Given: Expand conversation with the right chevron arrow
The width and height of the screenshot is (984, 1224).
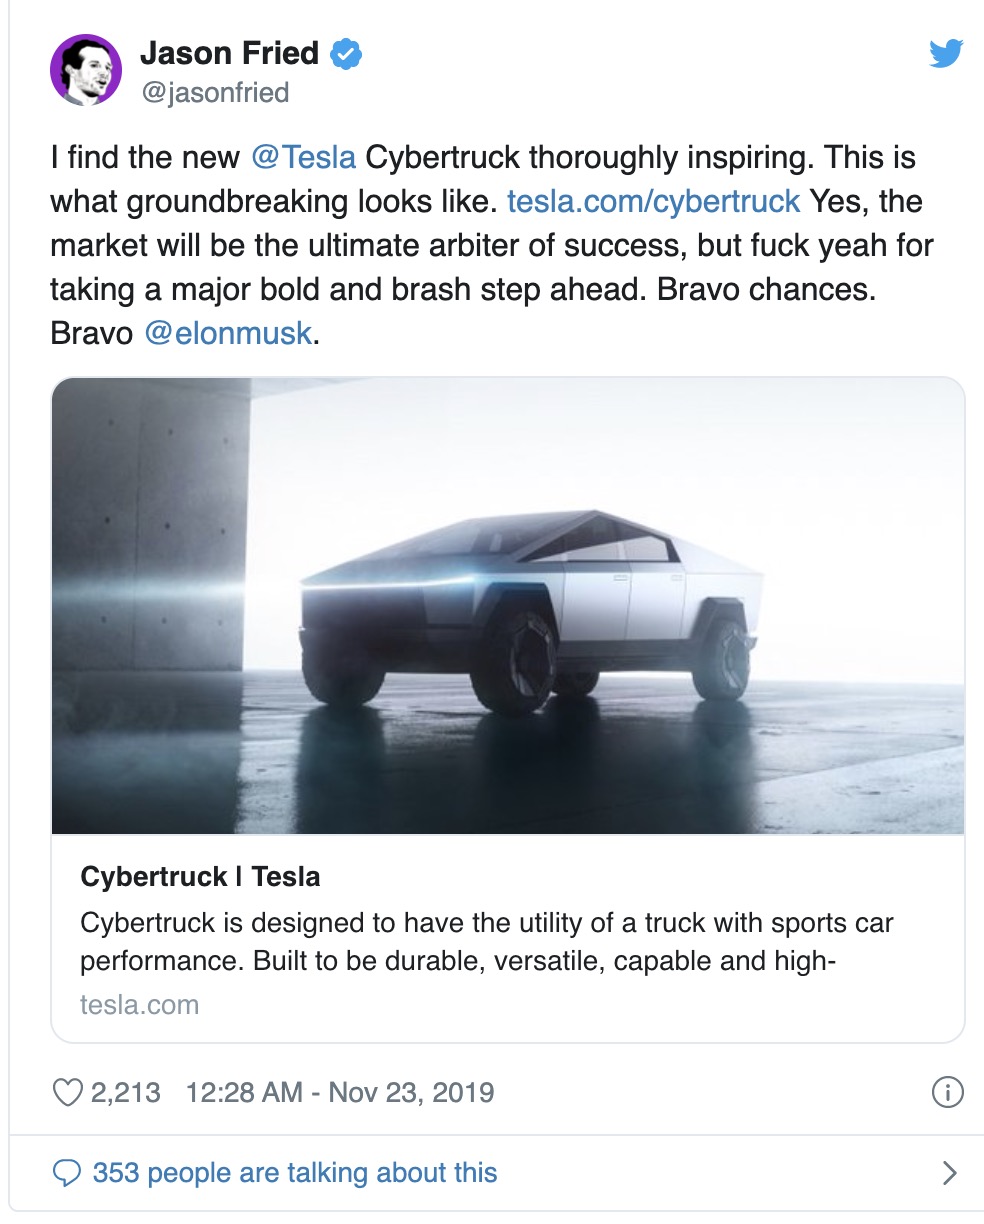Looking at the screenshot, I should coord(949,1173).
